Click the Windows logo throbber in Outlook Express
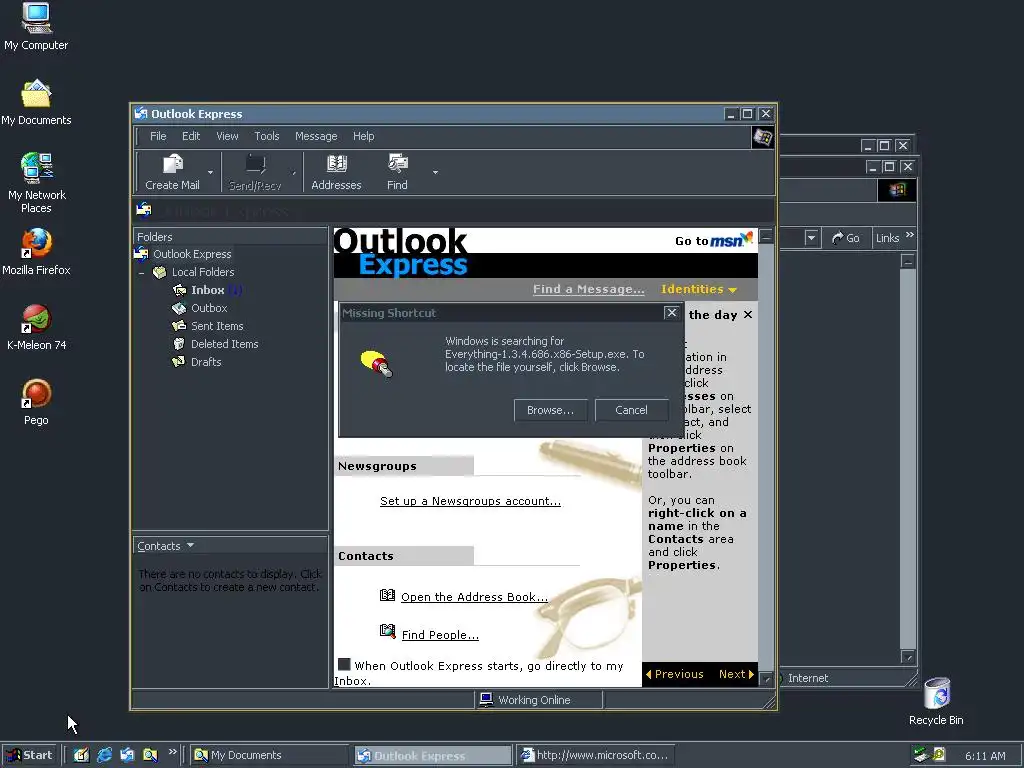 coord(762,137)
